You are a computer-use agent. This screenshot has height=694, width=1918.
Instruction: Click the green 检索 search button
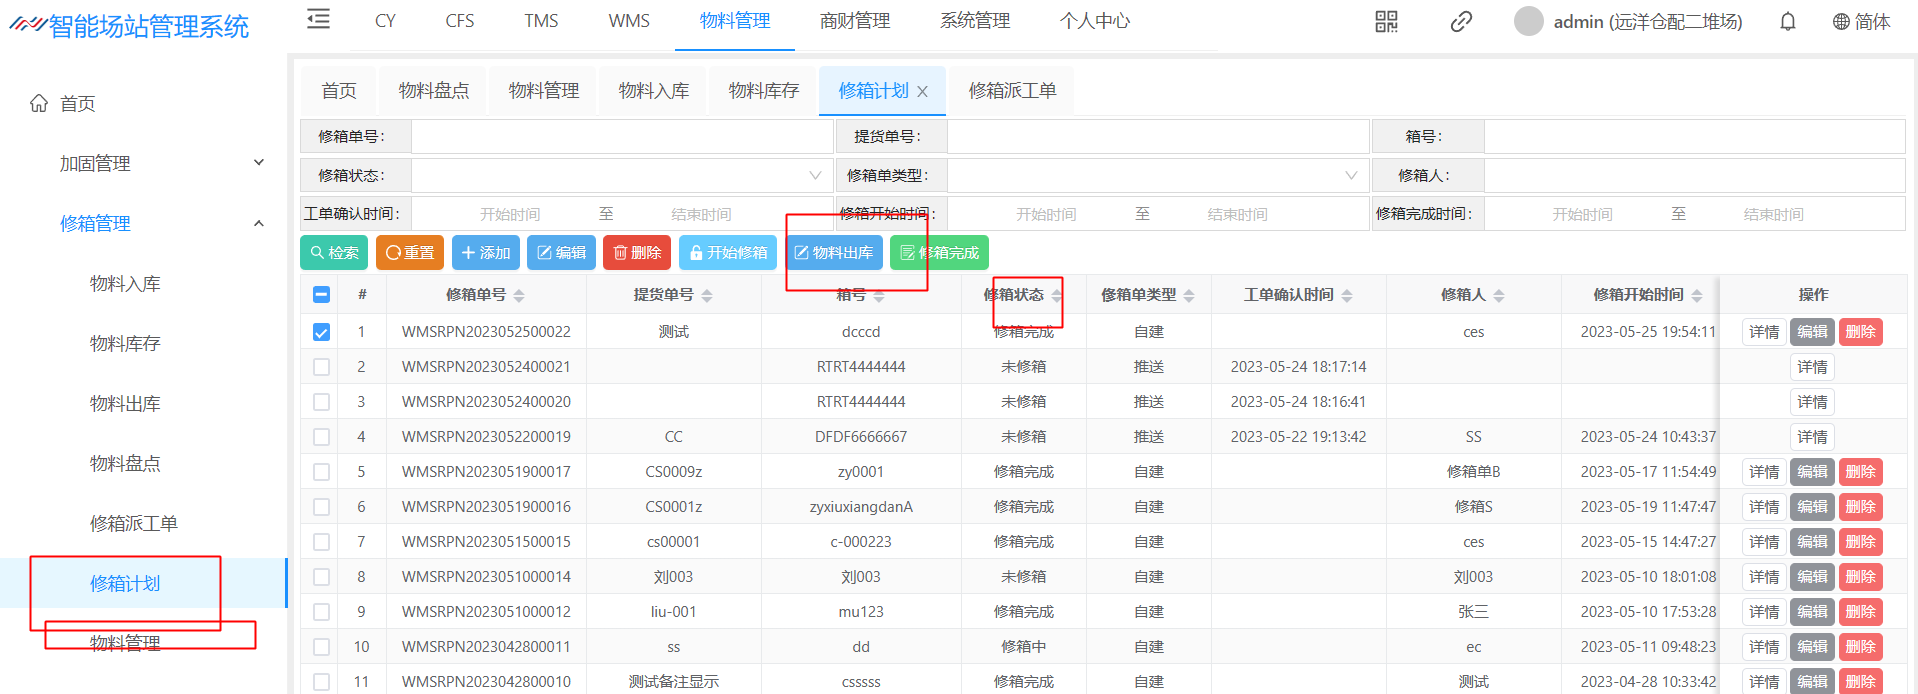[334, 253]
